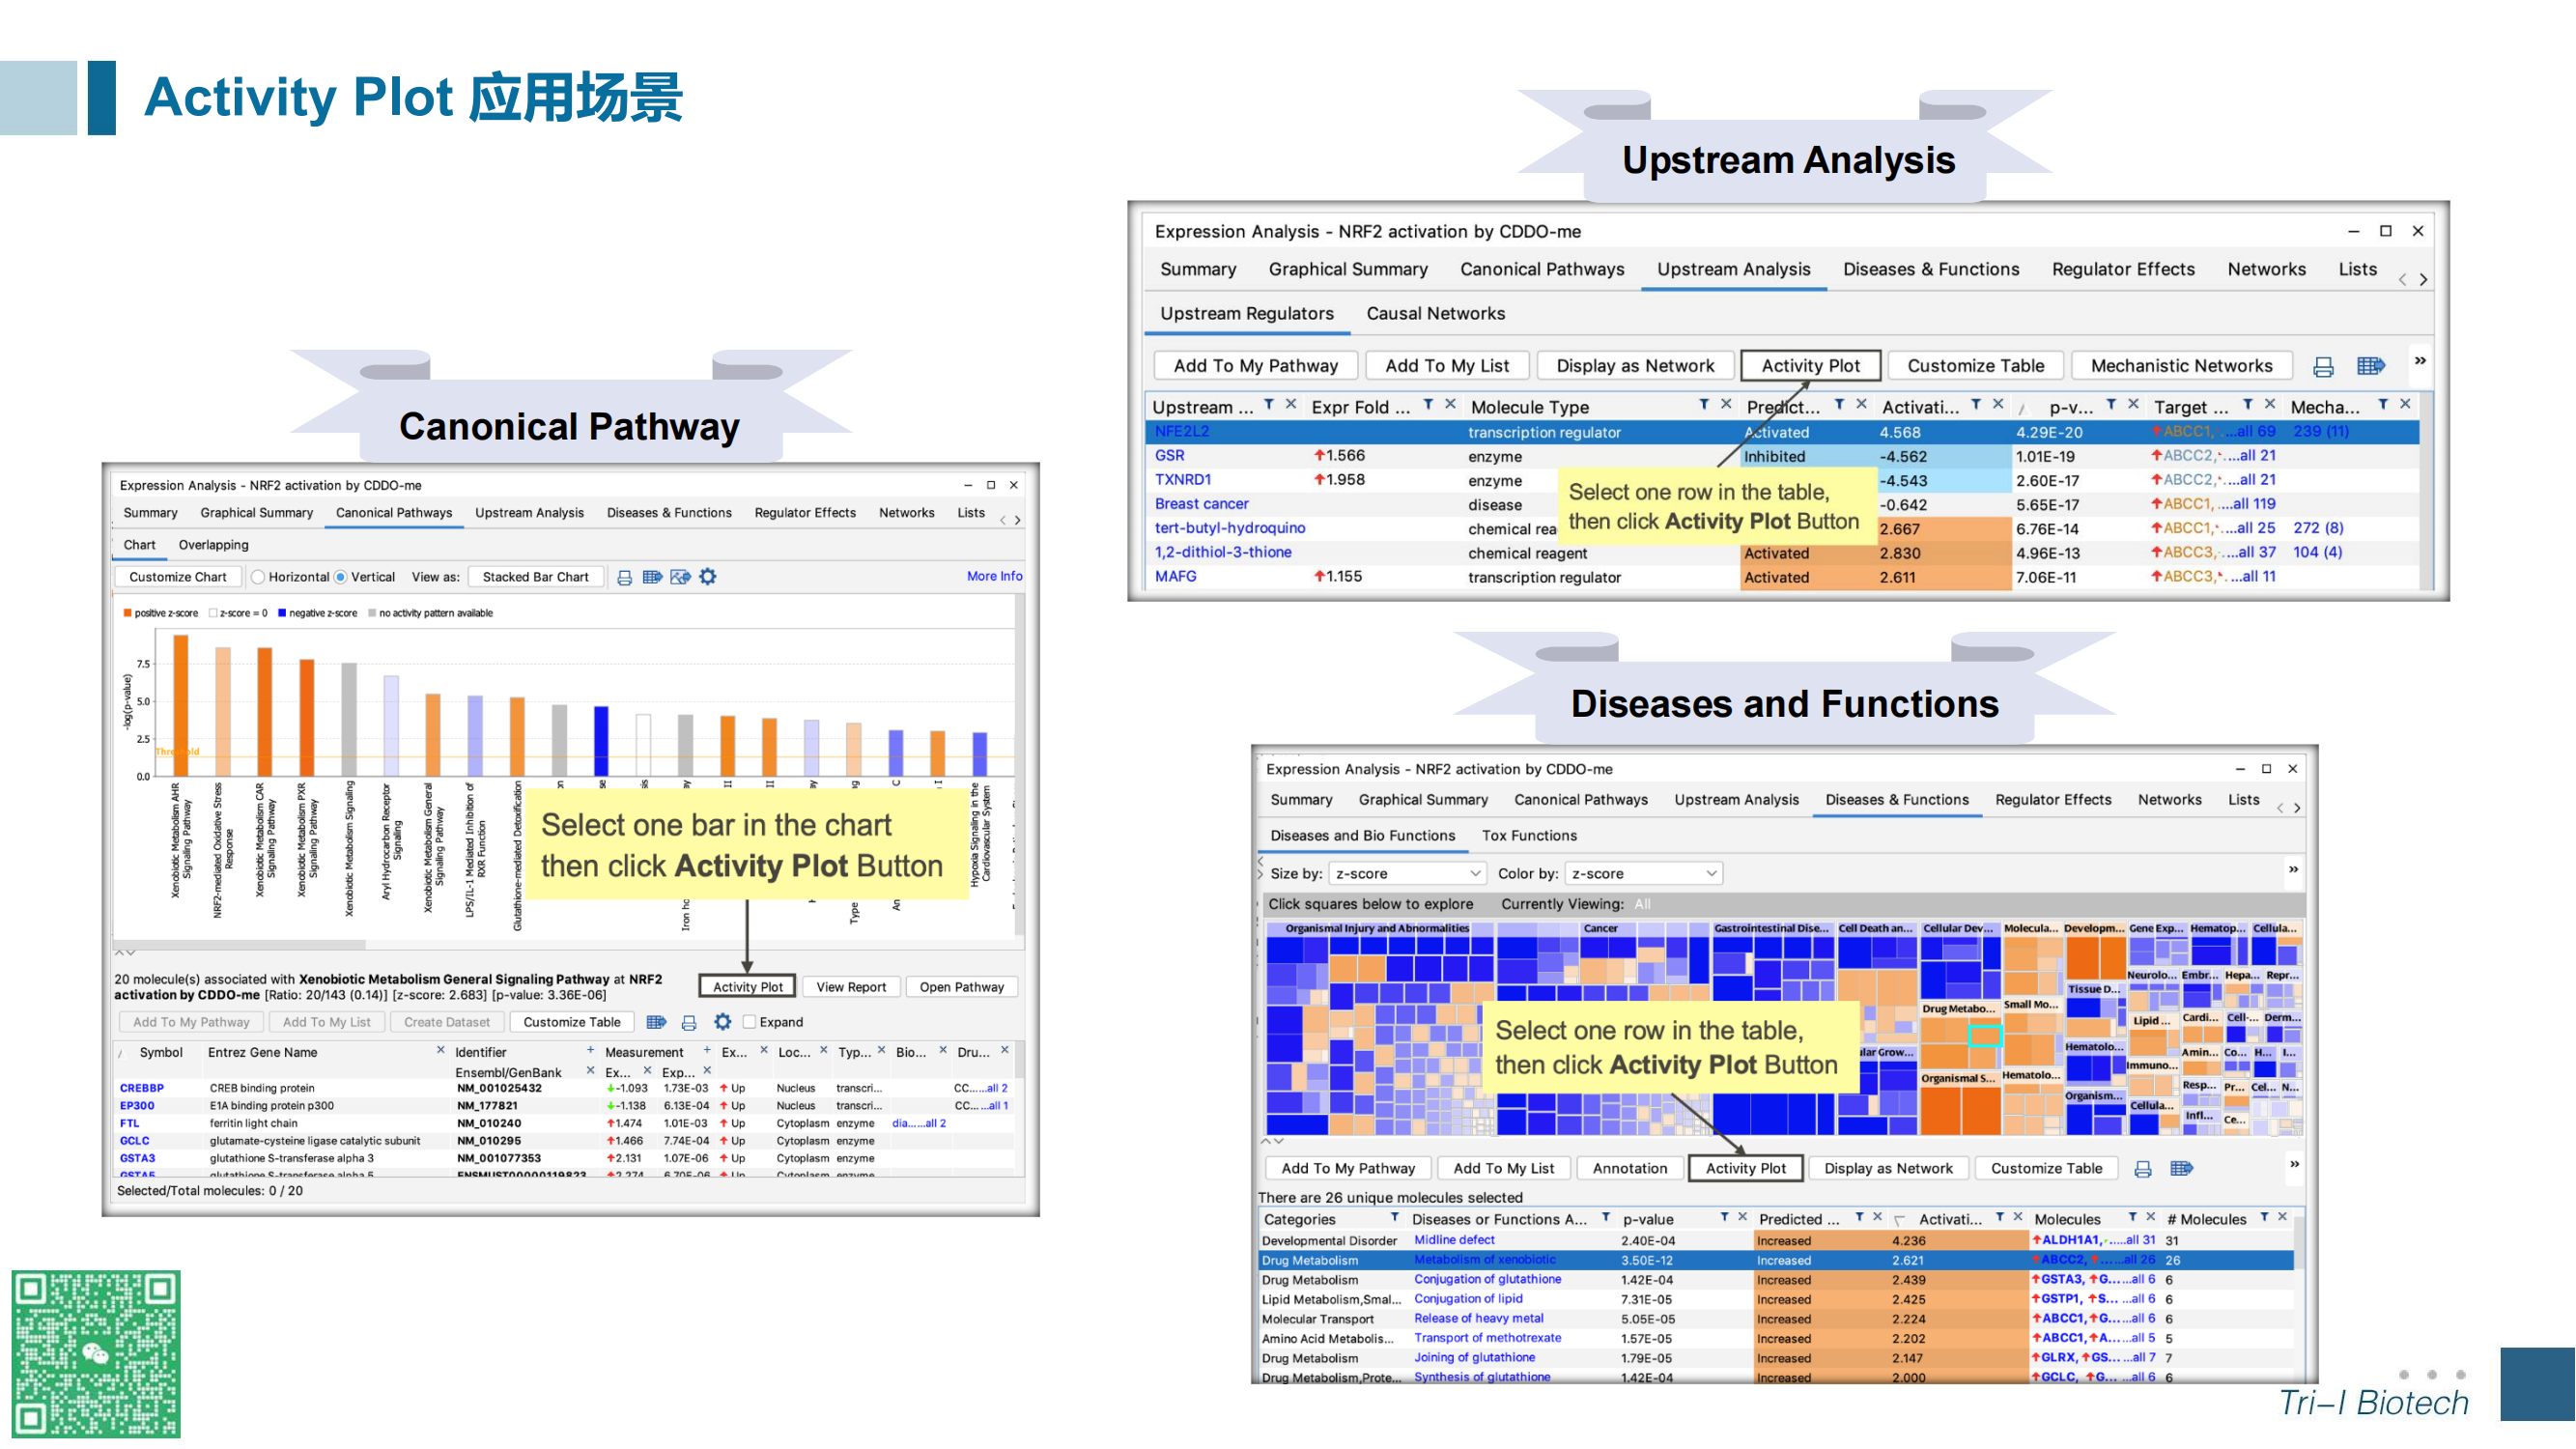Open Graphical Summary tab in Canonical Pathway window

click(256, 513)
